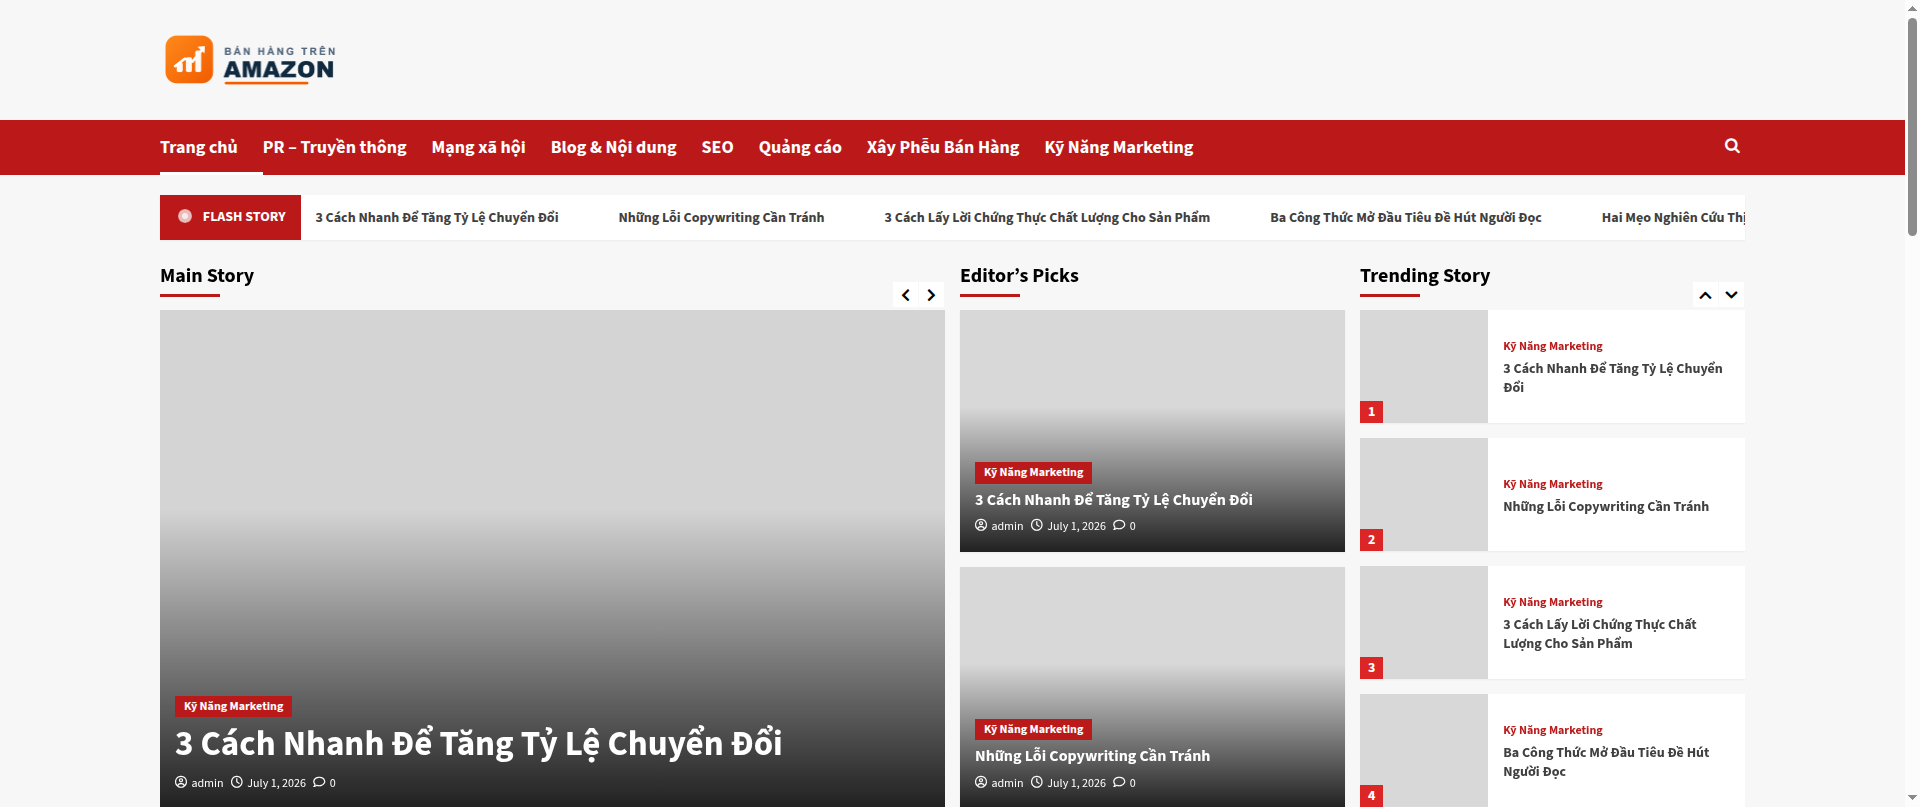
Task: Click comment icon under main story title
Action: pyautogui.click(x=319, y=782)
